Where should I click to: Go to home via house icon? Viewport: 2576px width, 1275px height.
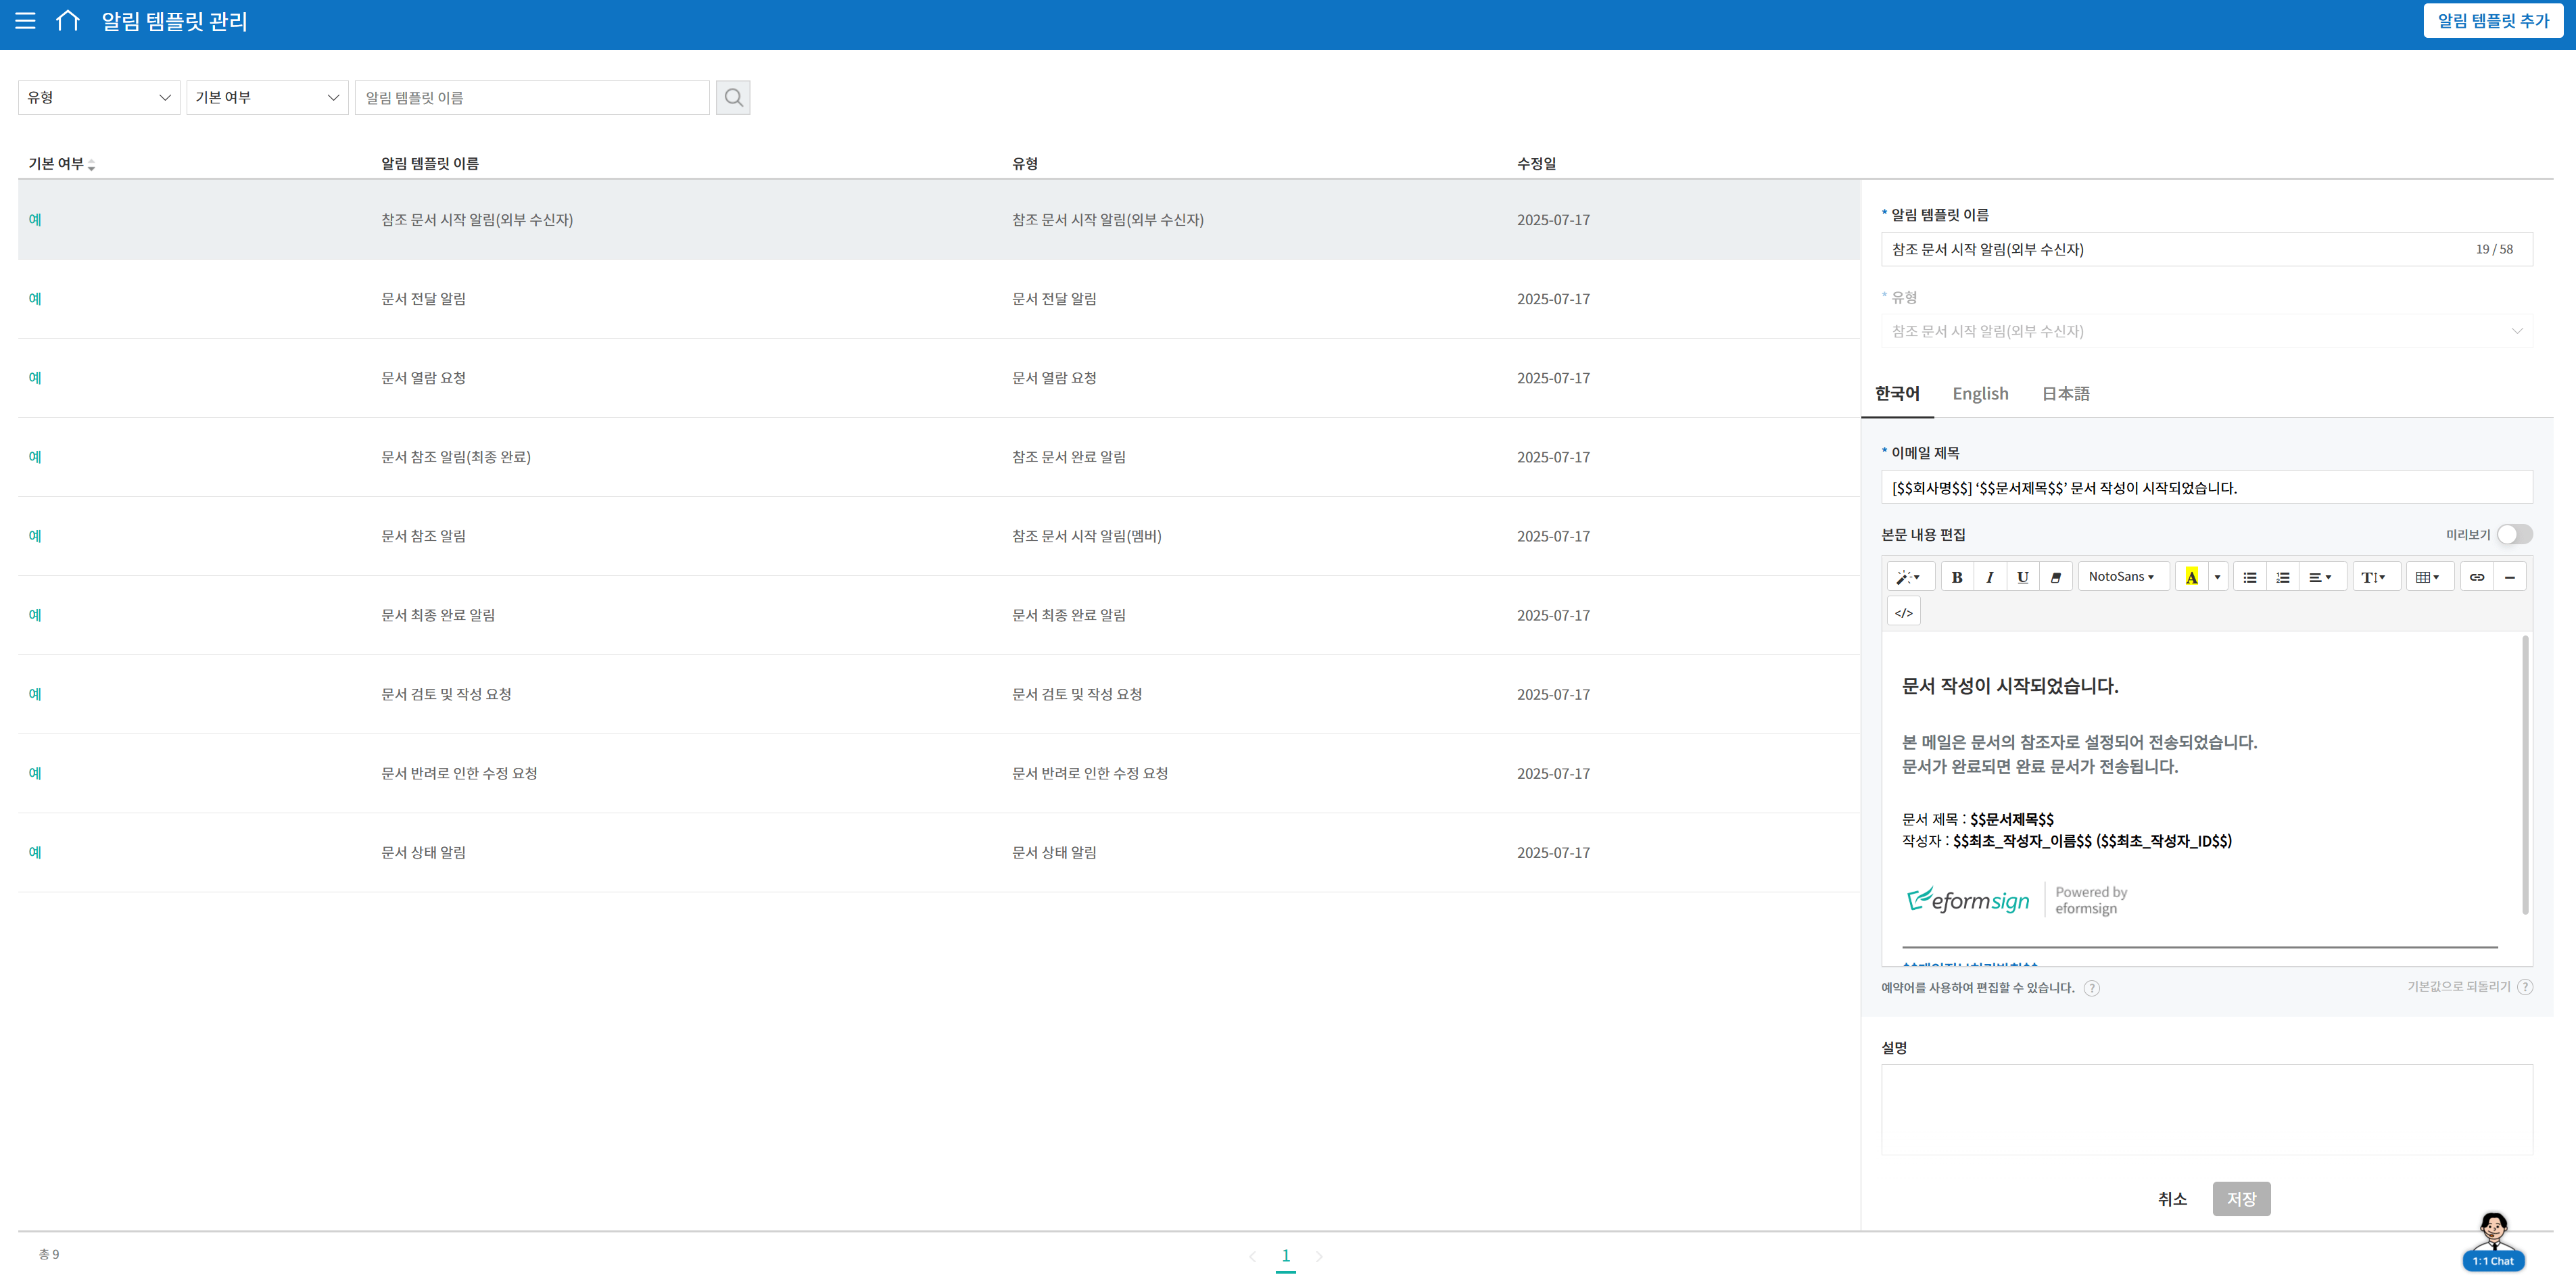(x=67, y=21)
